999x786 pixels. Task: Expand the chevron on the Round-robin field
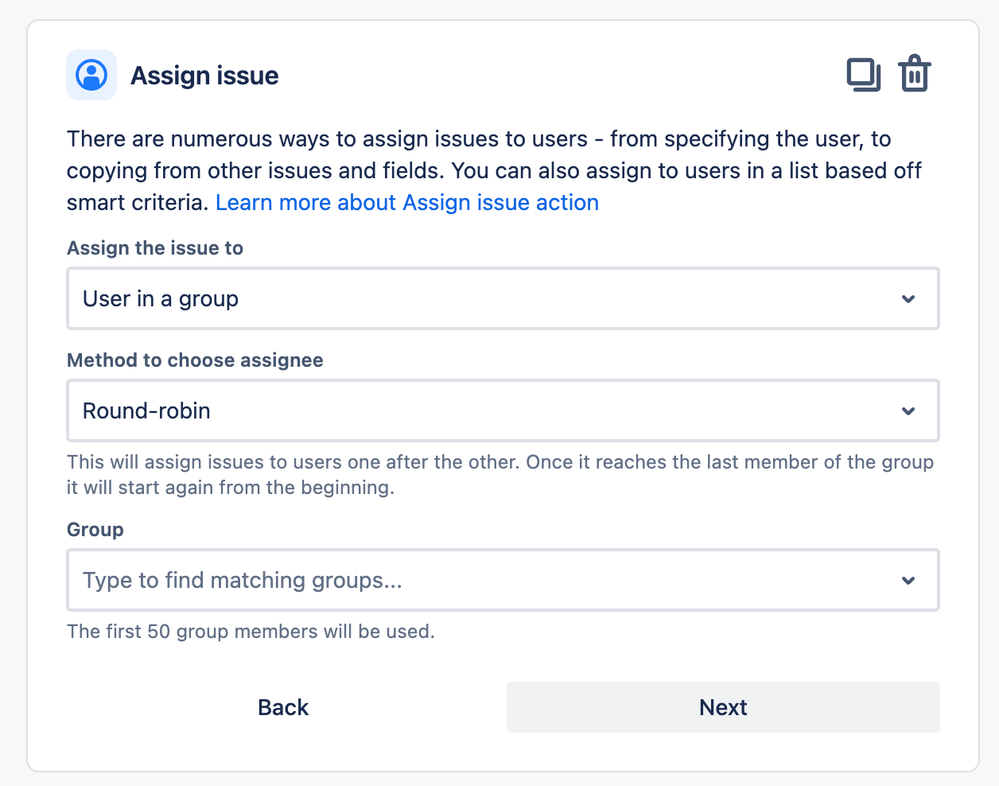tap(908, 410)
